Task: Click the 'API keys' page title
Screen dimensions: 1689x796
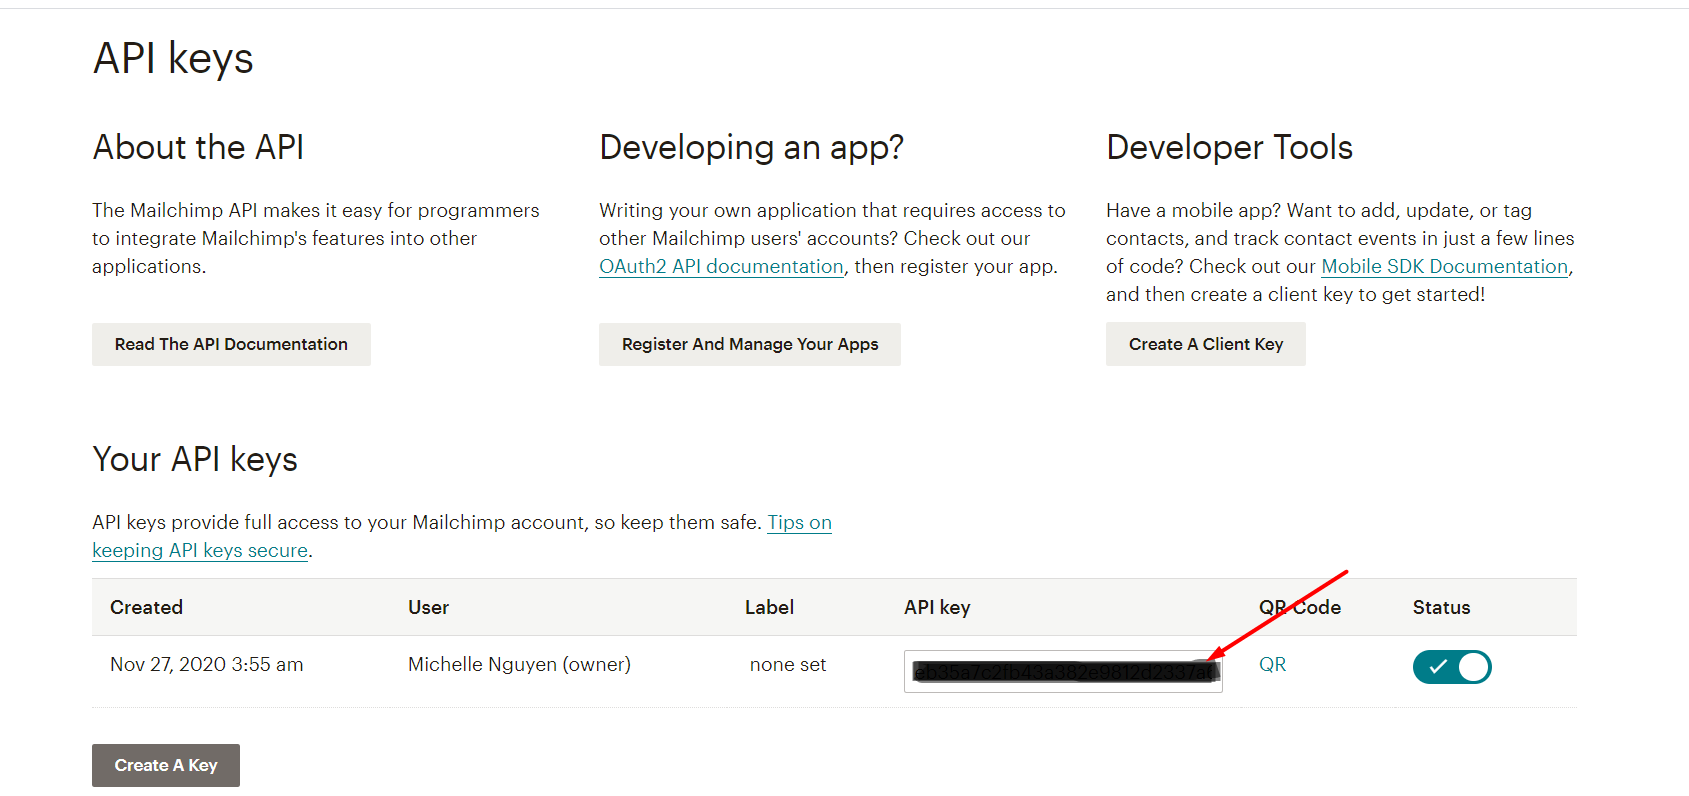Action: pyautogui.click(x=173, y=58)
